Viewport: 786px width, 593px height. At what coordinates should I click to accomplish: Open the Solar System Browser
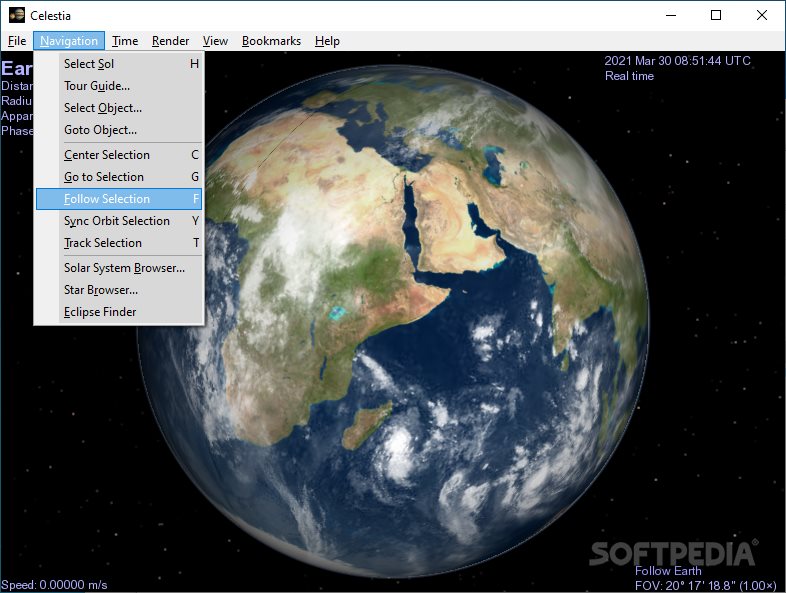coord(119,268)
